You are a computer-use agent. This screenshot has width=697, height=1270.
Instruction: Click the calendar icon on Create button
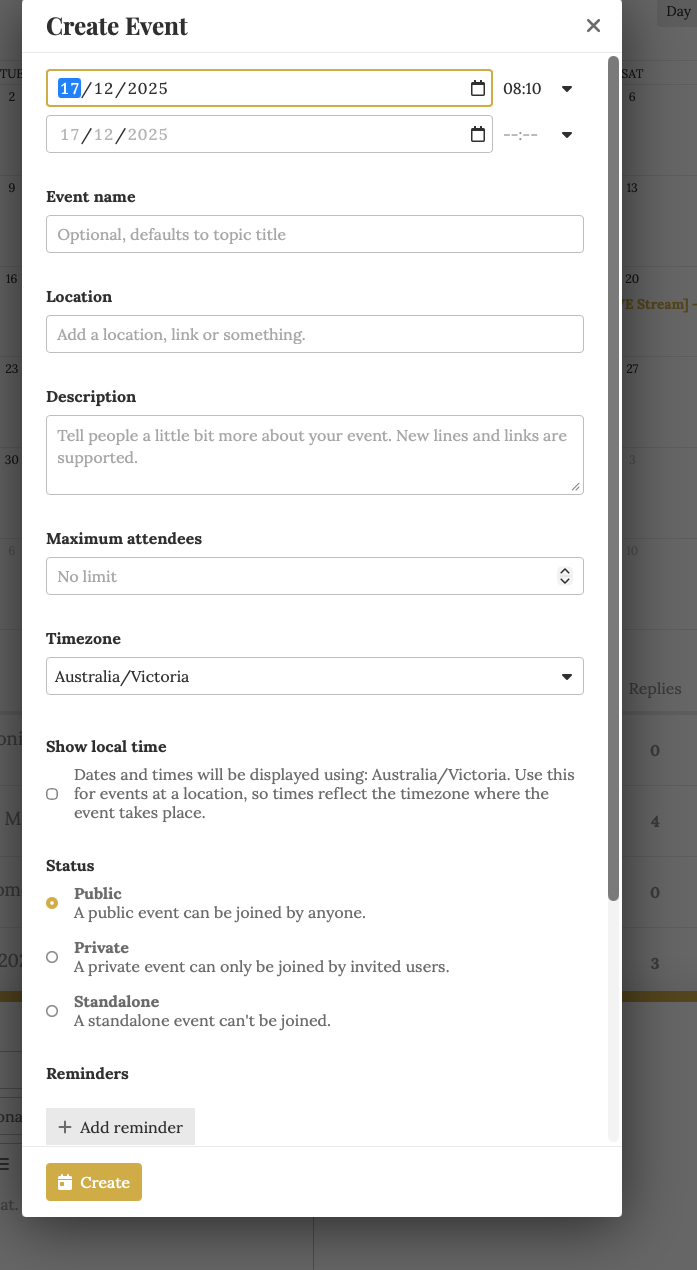coord(65,1182)
